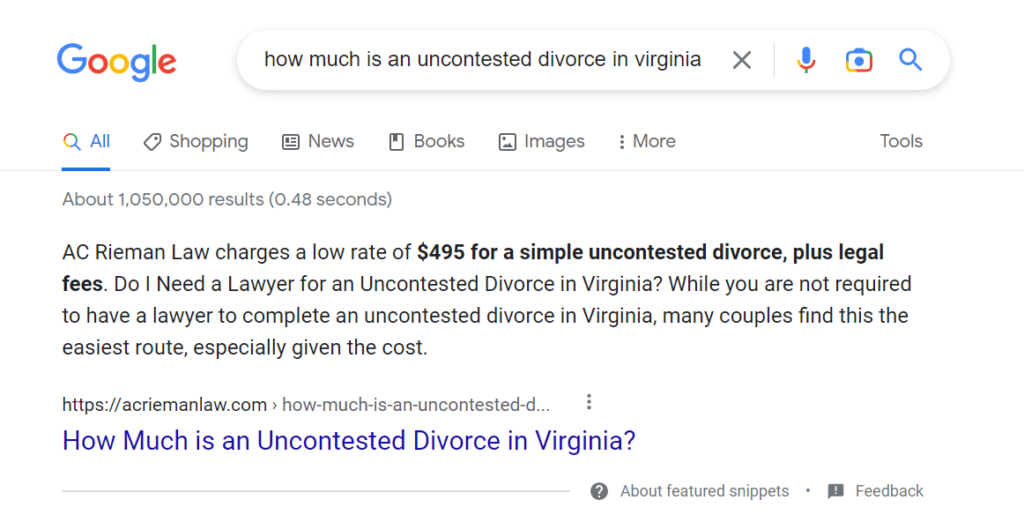Open the Books tab
Image resolution: width=1024 pixels, height=530 pixels.
426,142
